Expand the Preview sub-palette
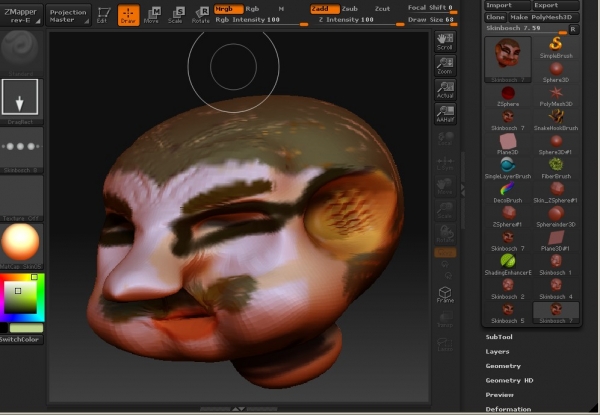This screenshot has width=600, height=415. click(x=499, y=395)
